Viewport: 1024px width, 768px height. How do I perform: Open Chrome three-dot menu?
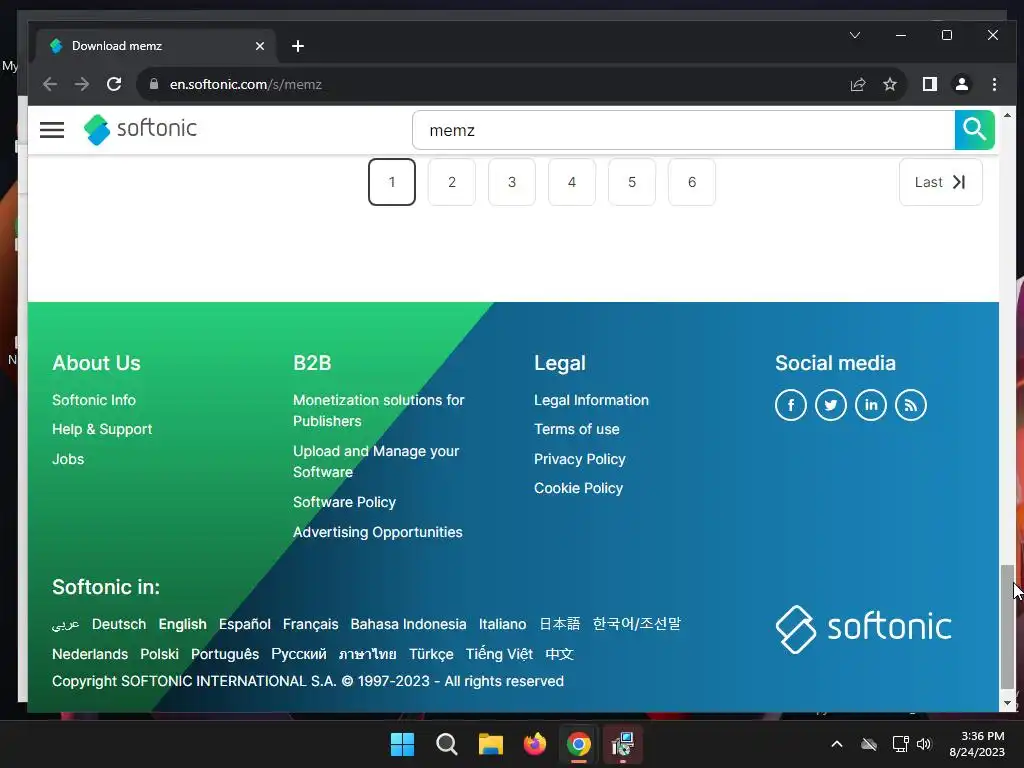click(994, 84)
